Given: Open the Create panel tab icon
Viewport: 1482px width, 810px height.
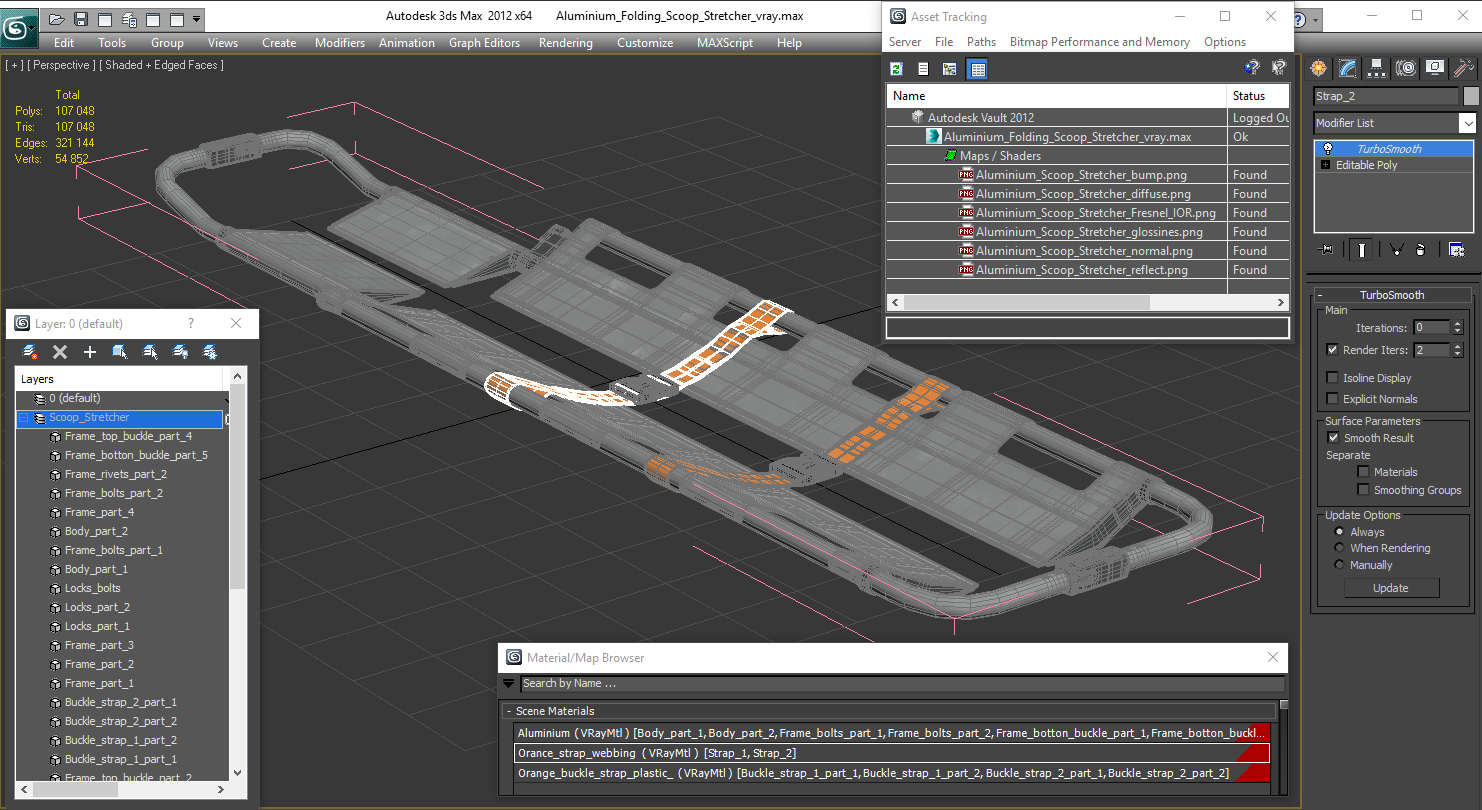Looking at the screenshot, I should pos(1319,68).
